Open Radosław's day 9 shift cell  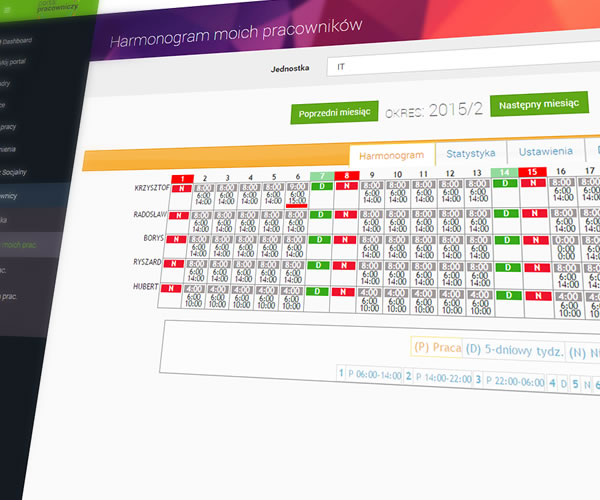pos(371,221)
